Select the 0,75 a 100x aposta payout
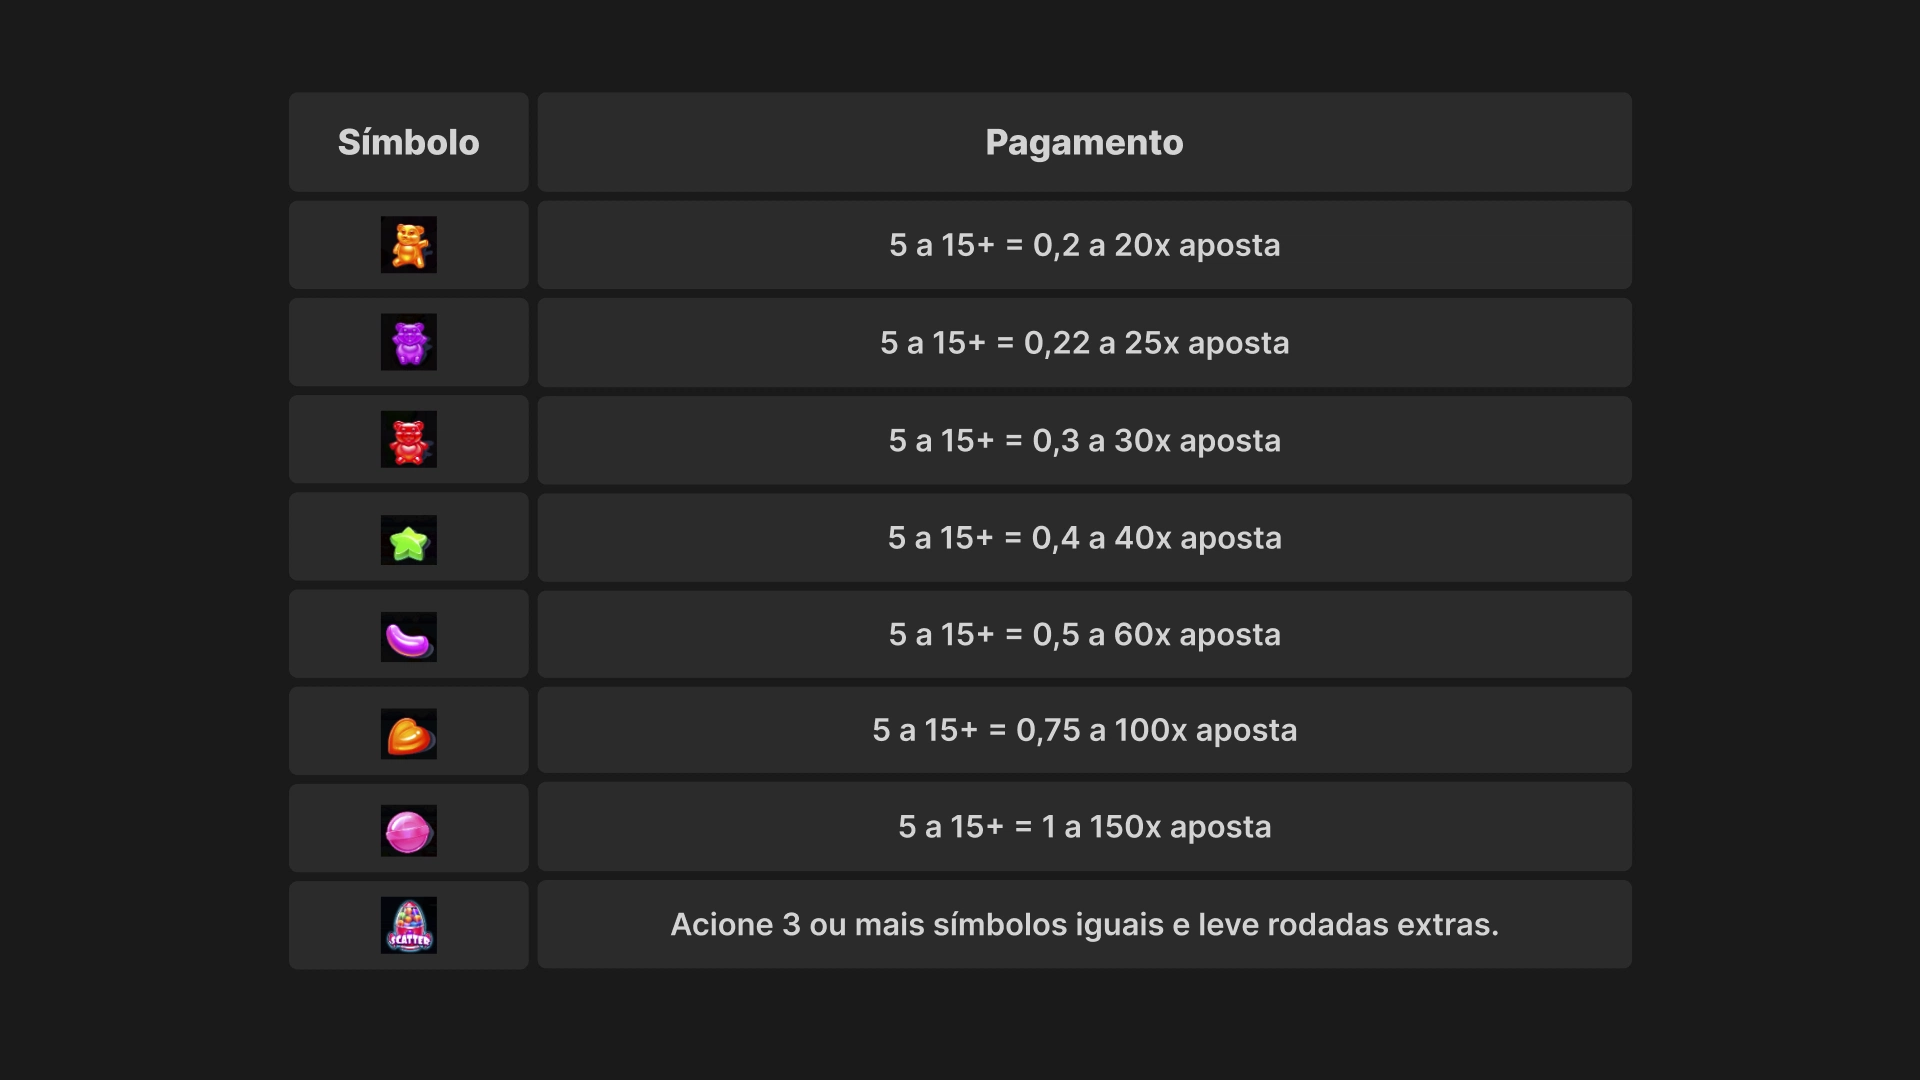The height and width of the screenshot is (1080, 1920). point(1084,730)
